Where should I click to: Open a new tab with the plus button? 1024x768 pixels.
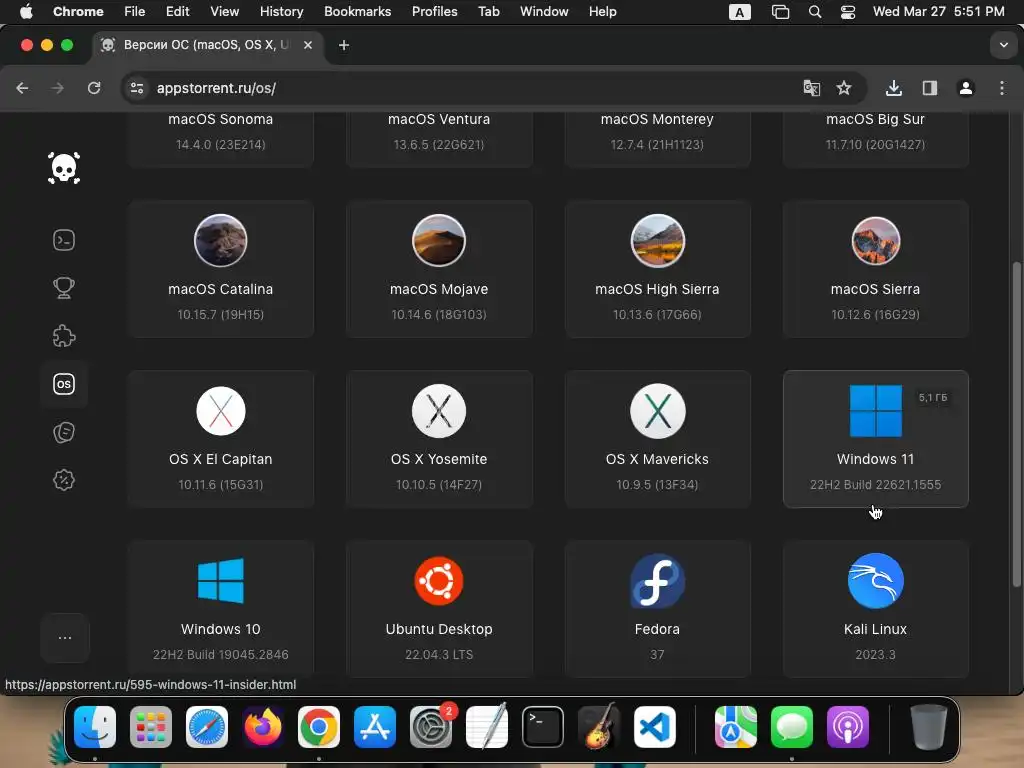(x=344, y=45)
